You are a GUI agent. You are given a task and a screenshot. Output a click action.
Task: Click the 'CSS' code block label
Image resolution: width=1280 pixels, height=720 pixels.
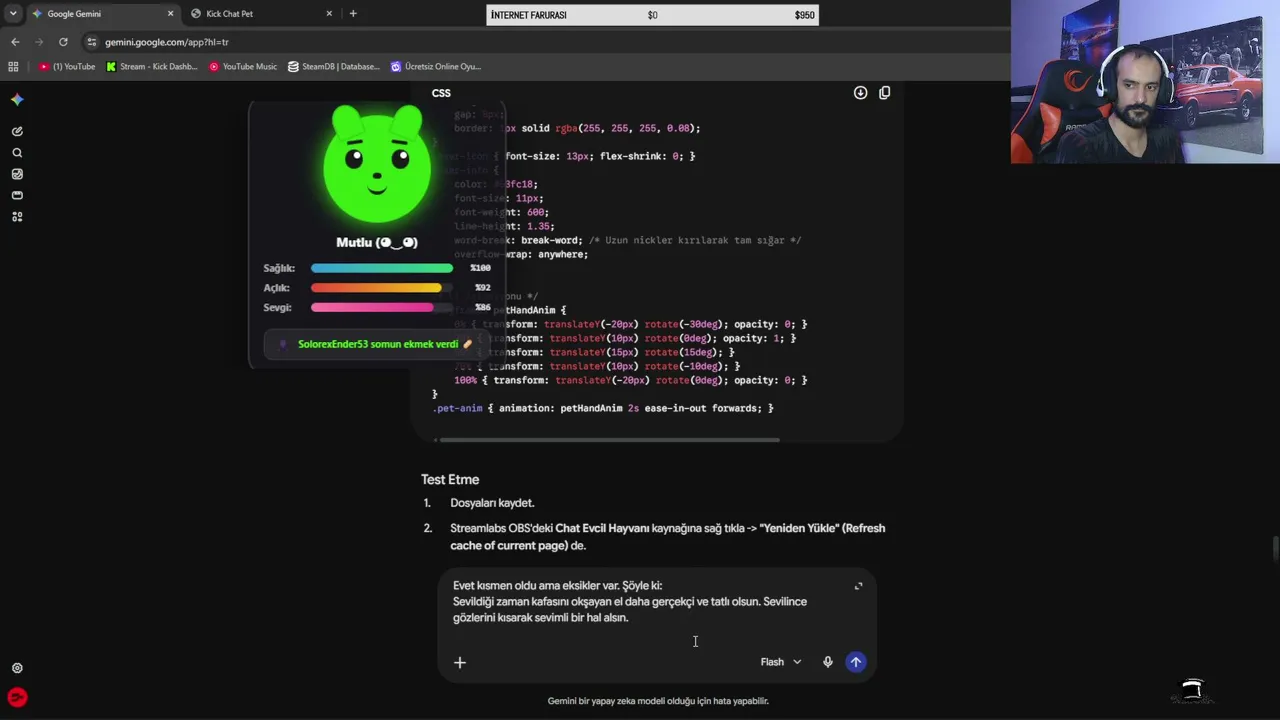pos(441,93)
